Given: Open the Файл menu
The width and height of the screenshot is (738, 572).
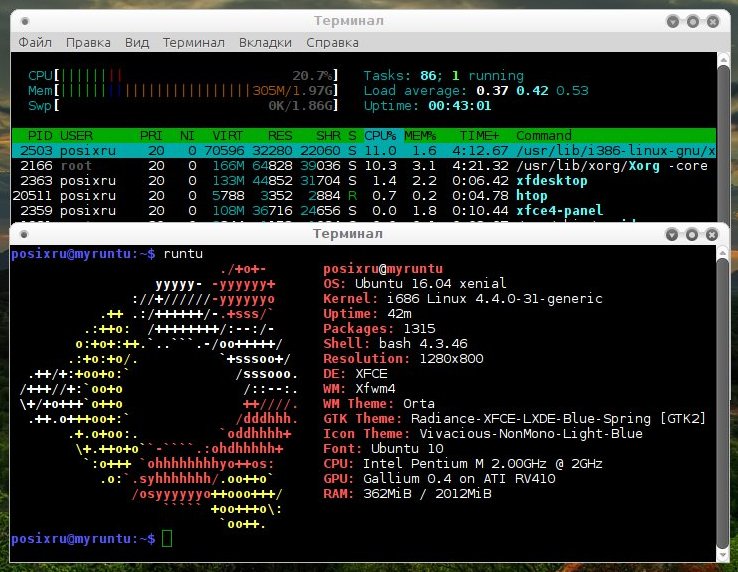Looking at the screenshot, I should pos(35,43).
